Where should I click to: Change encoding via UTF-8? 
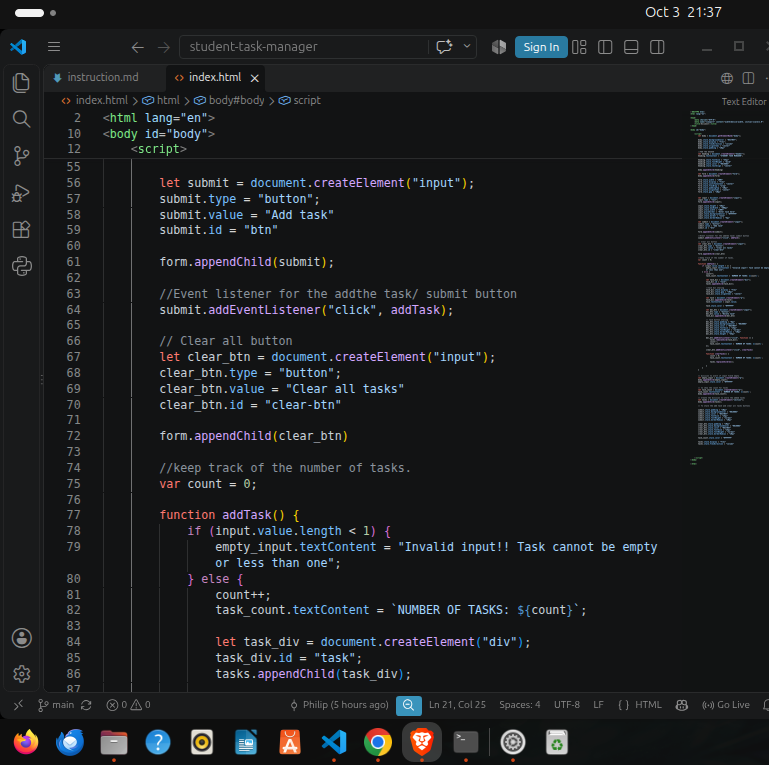pyautogui.click(x=566, y=705)
